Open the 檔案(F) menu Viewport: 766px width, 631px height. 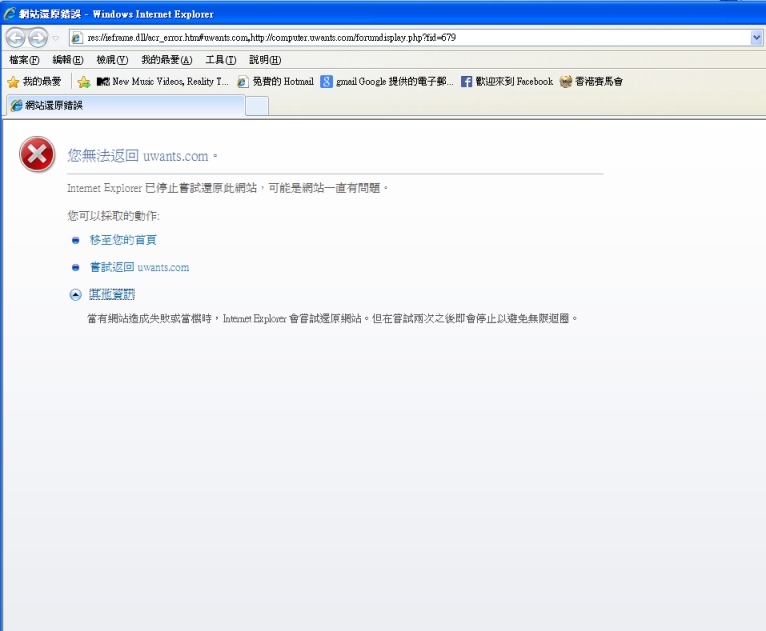(24, 60)
